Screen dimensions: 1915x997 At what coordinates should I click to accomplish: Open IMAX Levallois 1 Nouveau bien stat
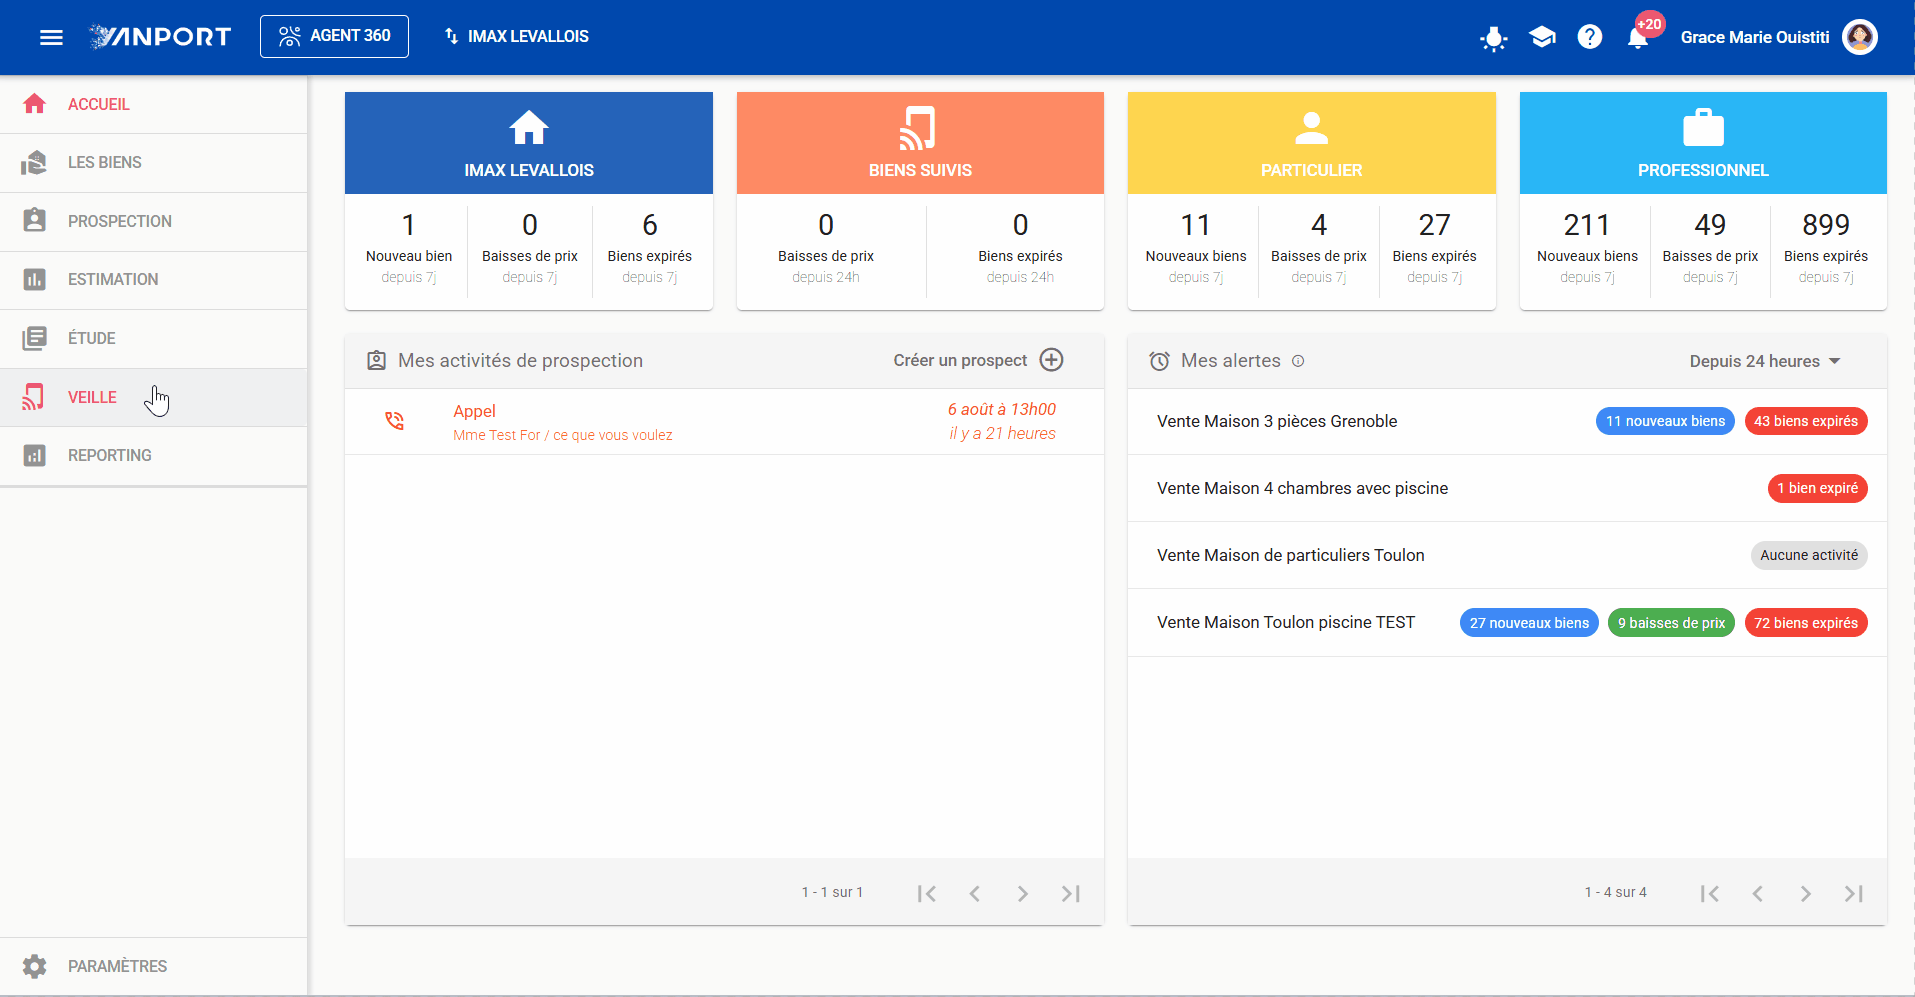[x=408, y=248]
